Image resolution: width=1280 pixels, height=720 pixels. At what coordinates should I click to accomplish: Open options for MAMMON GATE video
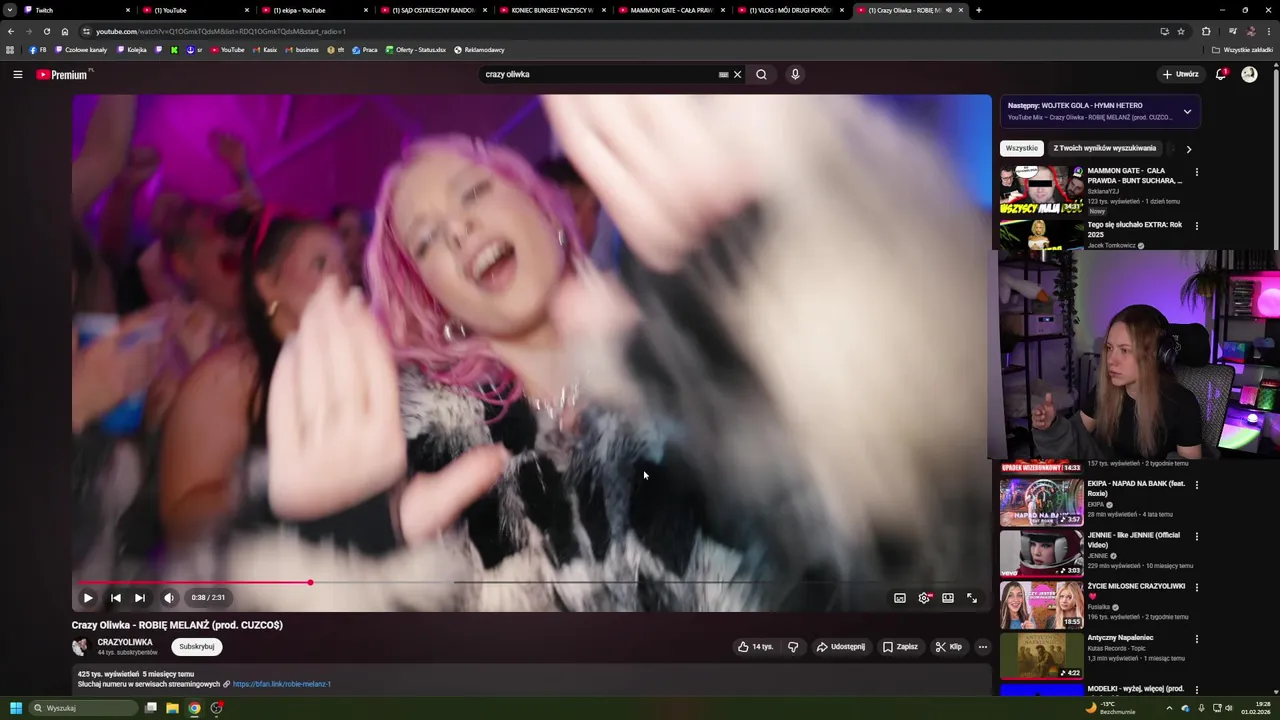pos(1196,172)
